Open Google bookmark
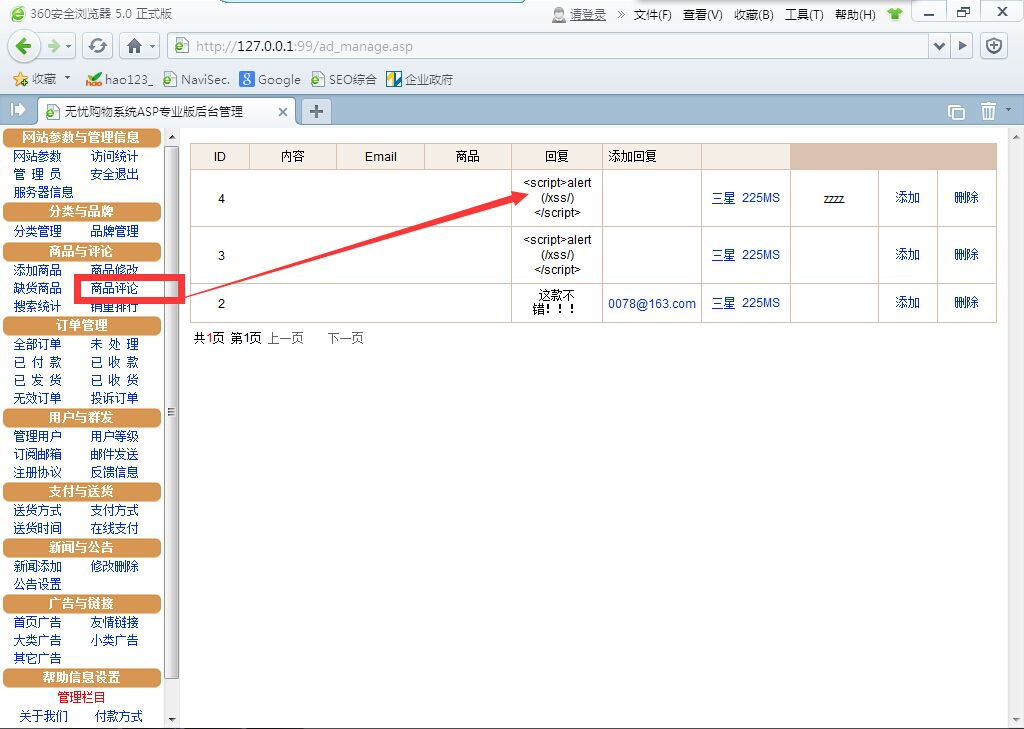 (x=270, y=79)
